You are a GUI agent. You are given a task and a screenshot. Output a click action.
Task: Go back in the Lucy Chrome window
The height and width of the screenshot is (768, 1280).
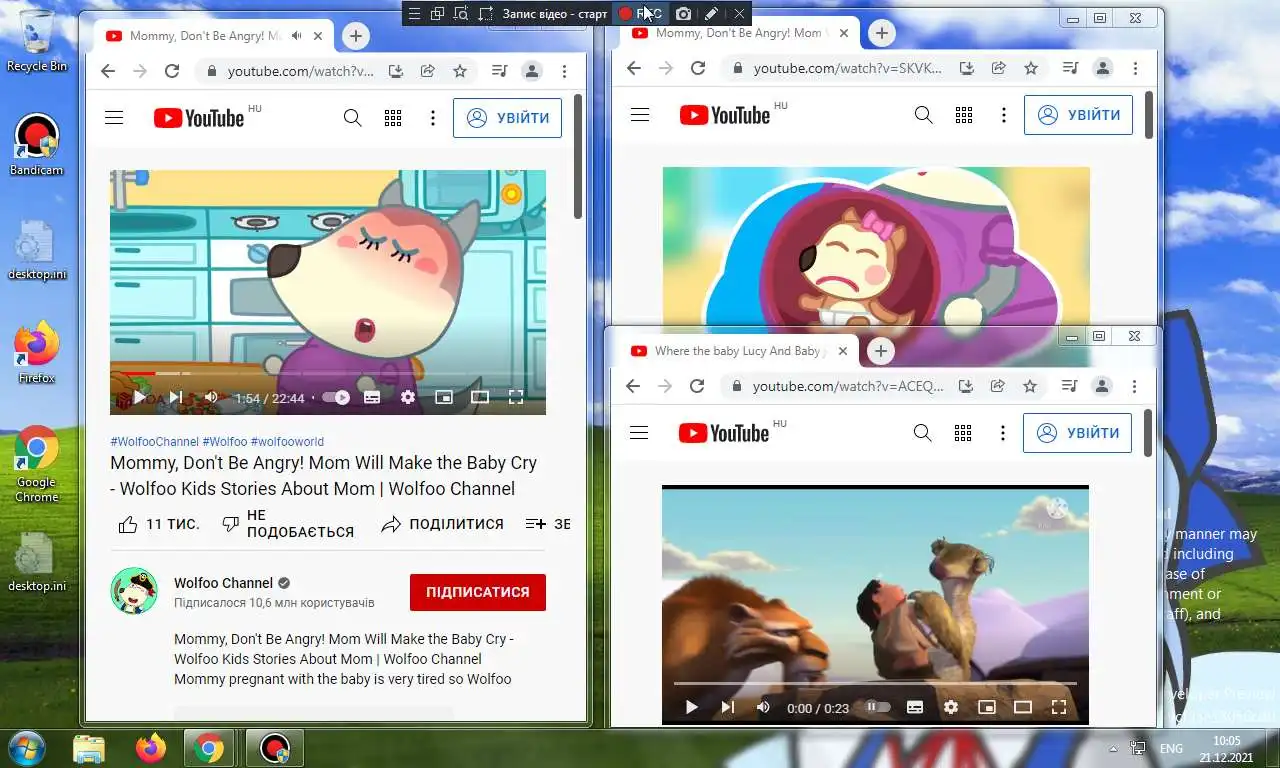[x=632, y=386]
